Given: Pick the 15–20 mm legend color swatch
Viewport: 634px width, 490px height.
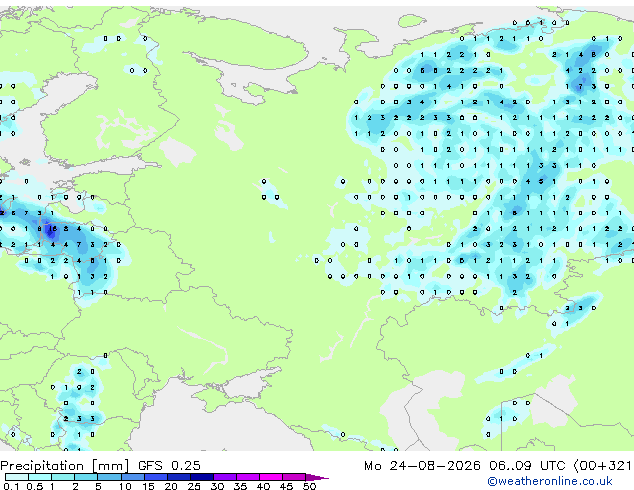Looking at the screenshot, I should click(155, 477).
